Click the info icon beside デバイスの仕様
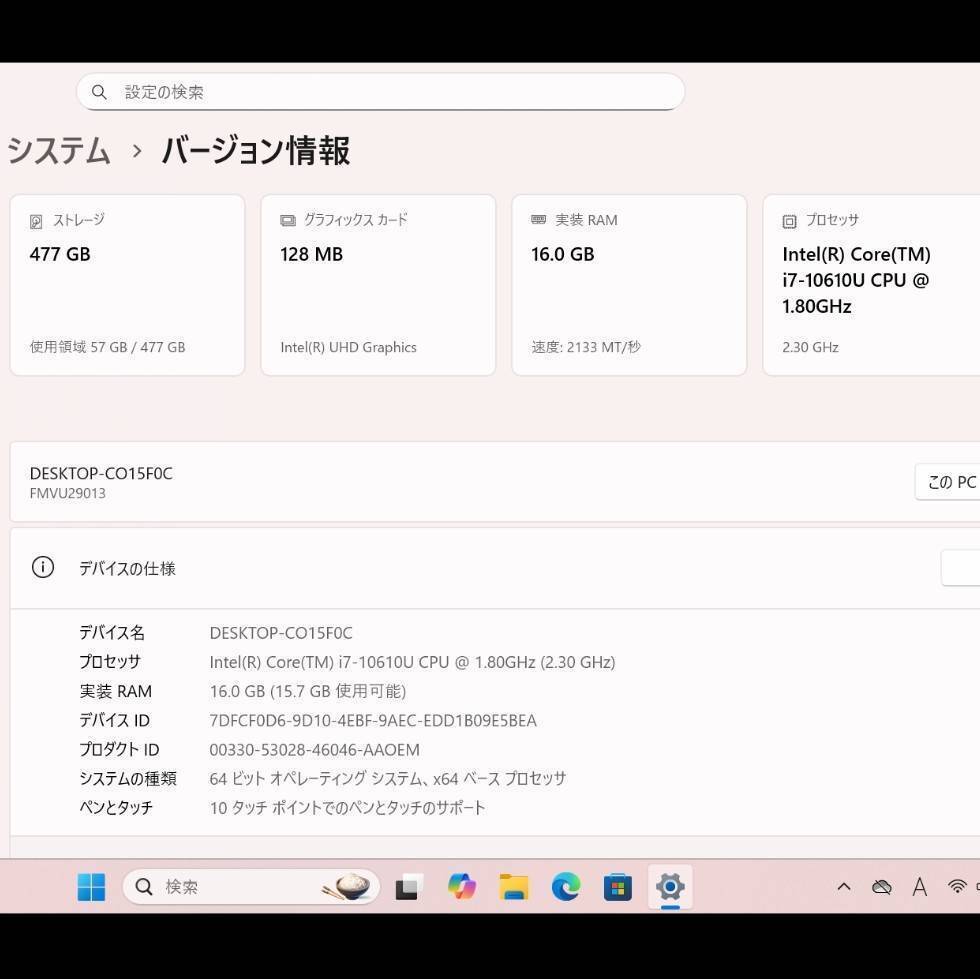 coord(42,567)
